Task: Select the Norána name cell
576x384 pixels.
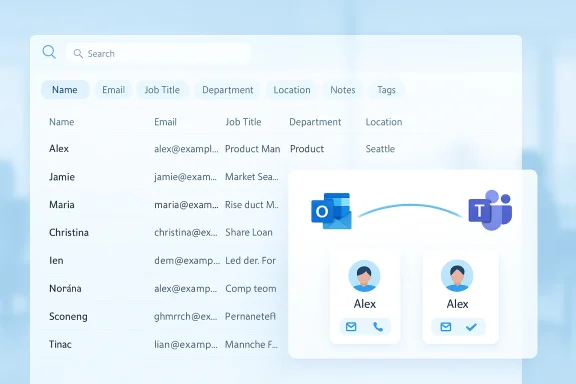Action: pyautogui.click(x=65, y=288)
